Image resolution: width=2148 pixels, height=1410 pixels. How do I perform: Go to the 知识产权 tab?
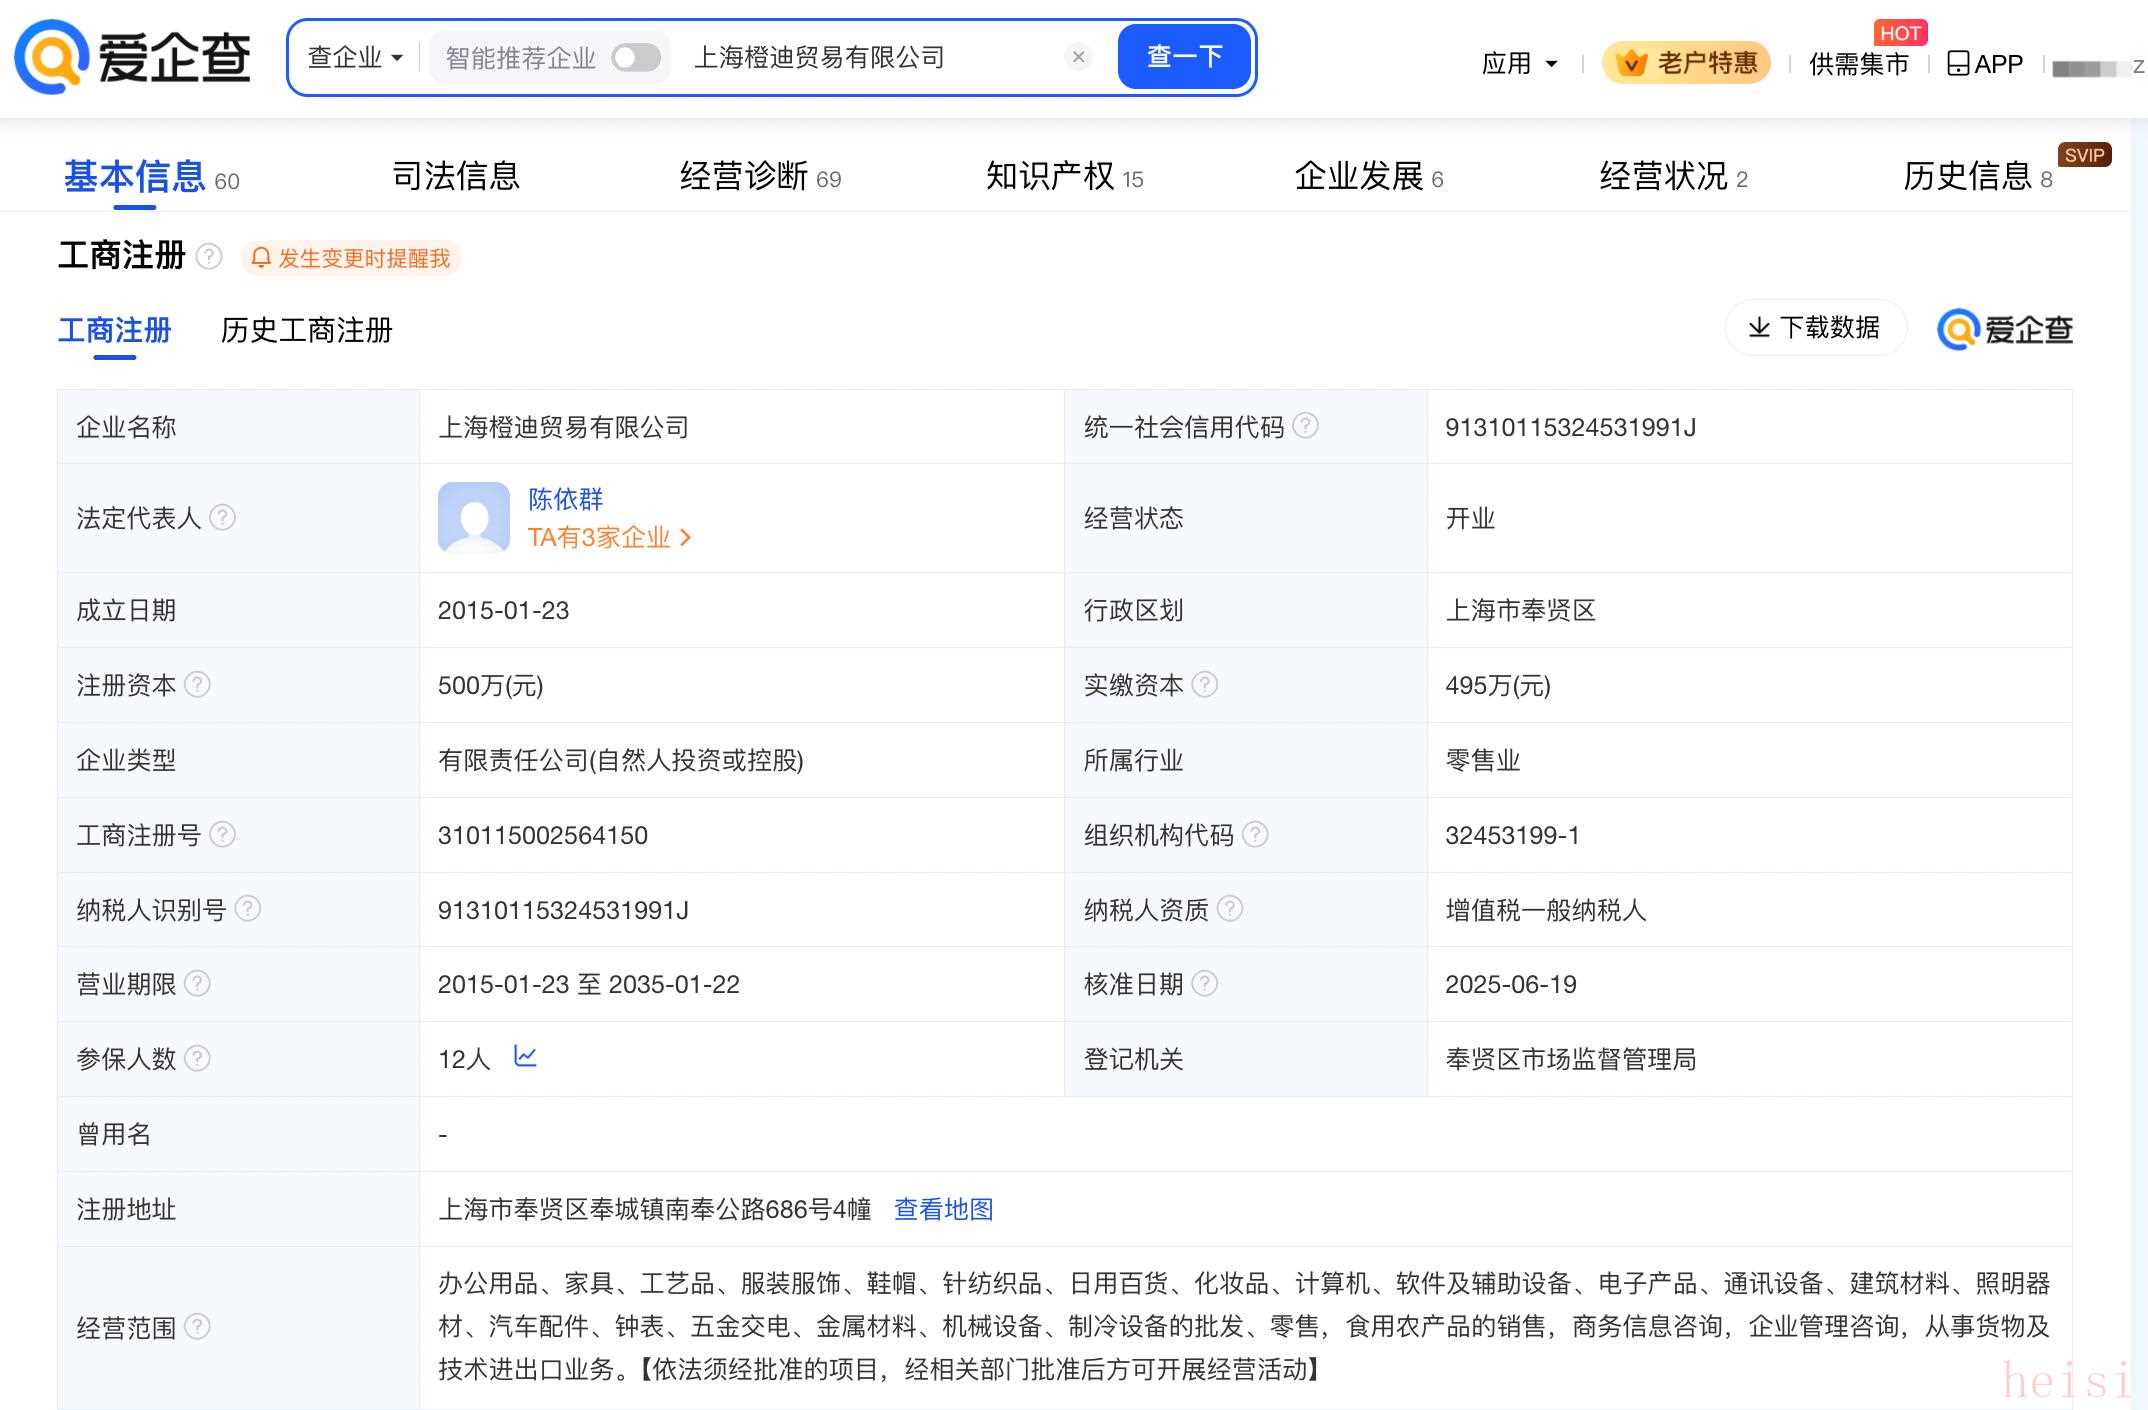tap(1064, 176)
